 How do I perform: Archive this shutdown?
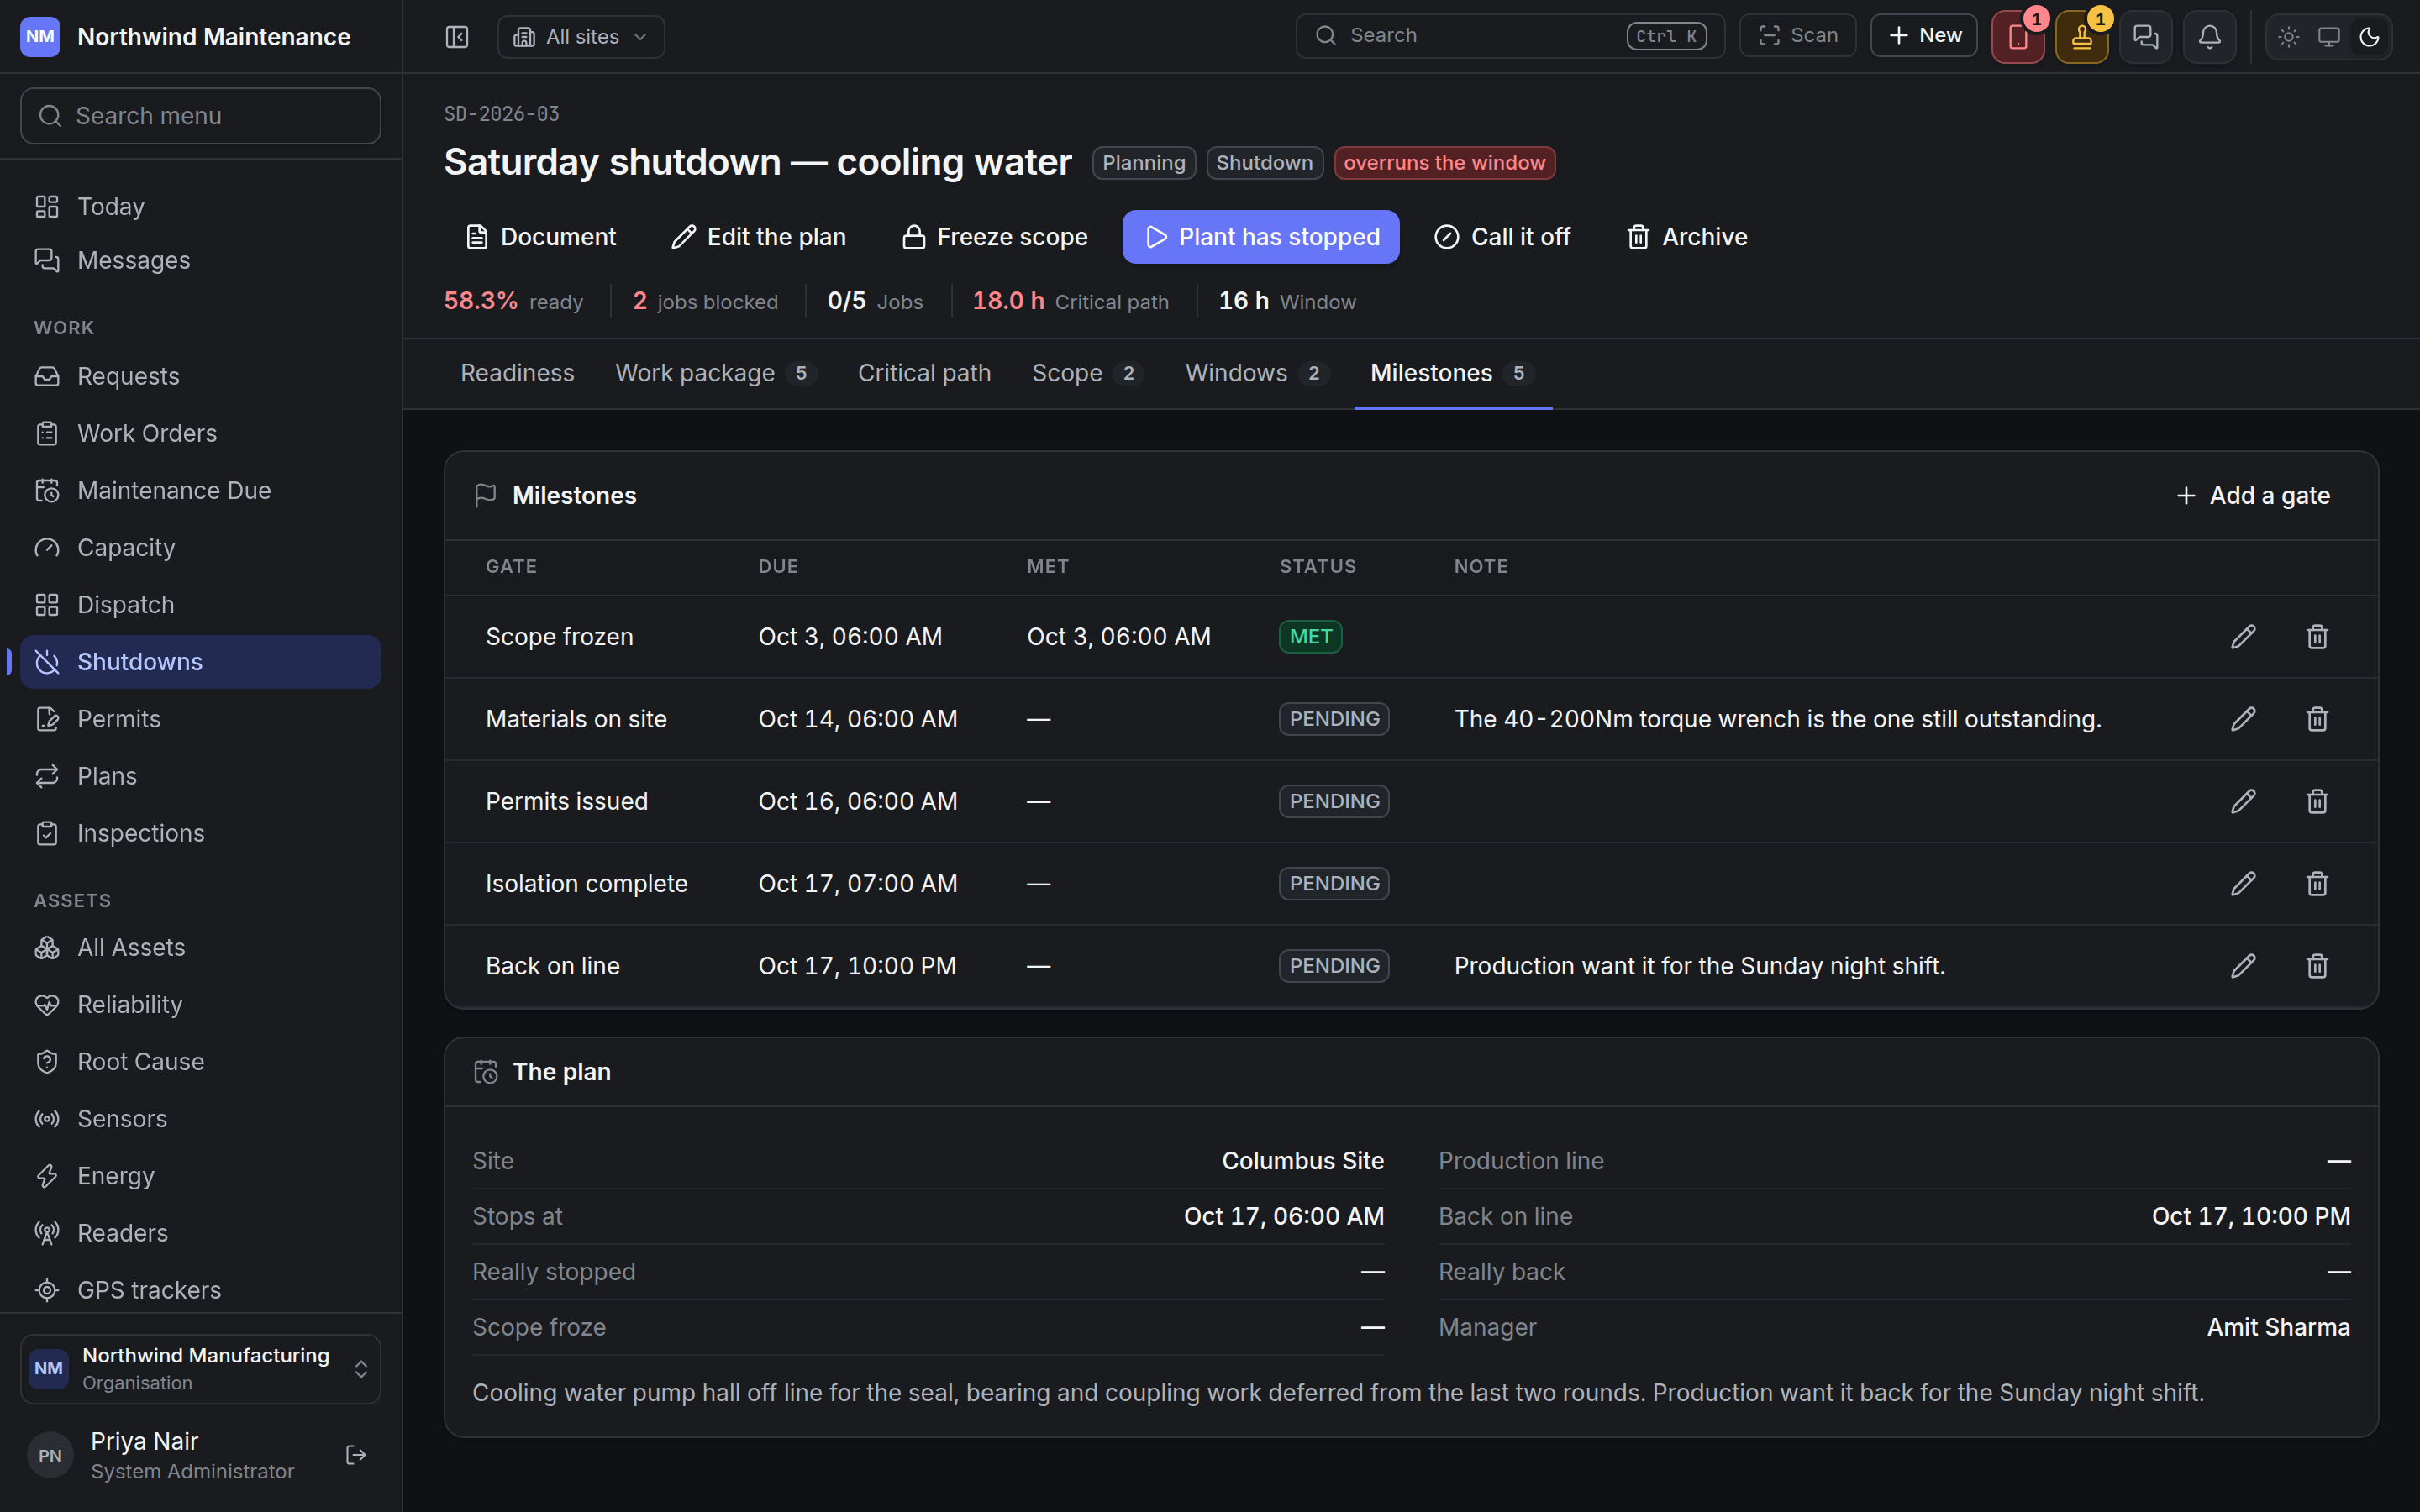1687,237
